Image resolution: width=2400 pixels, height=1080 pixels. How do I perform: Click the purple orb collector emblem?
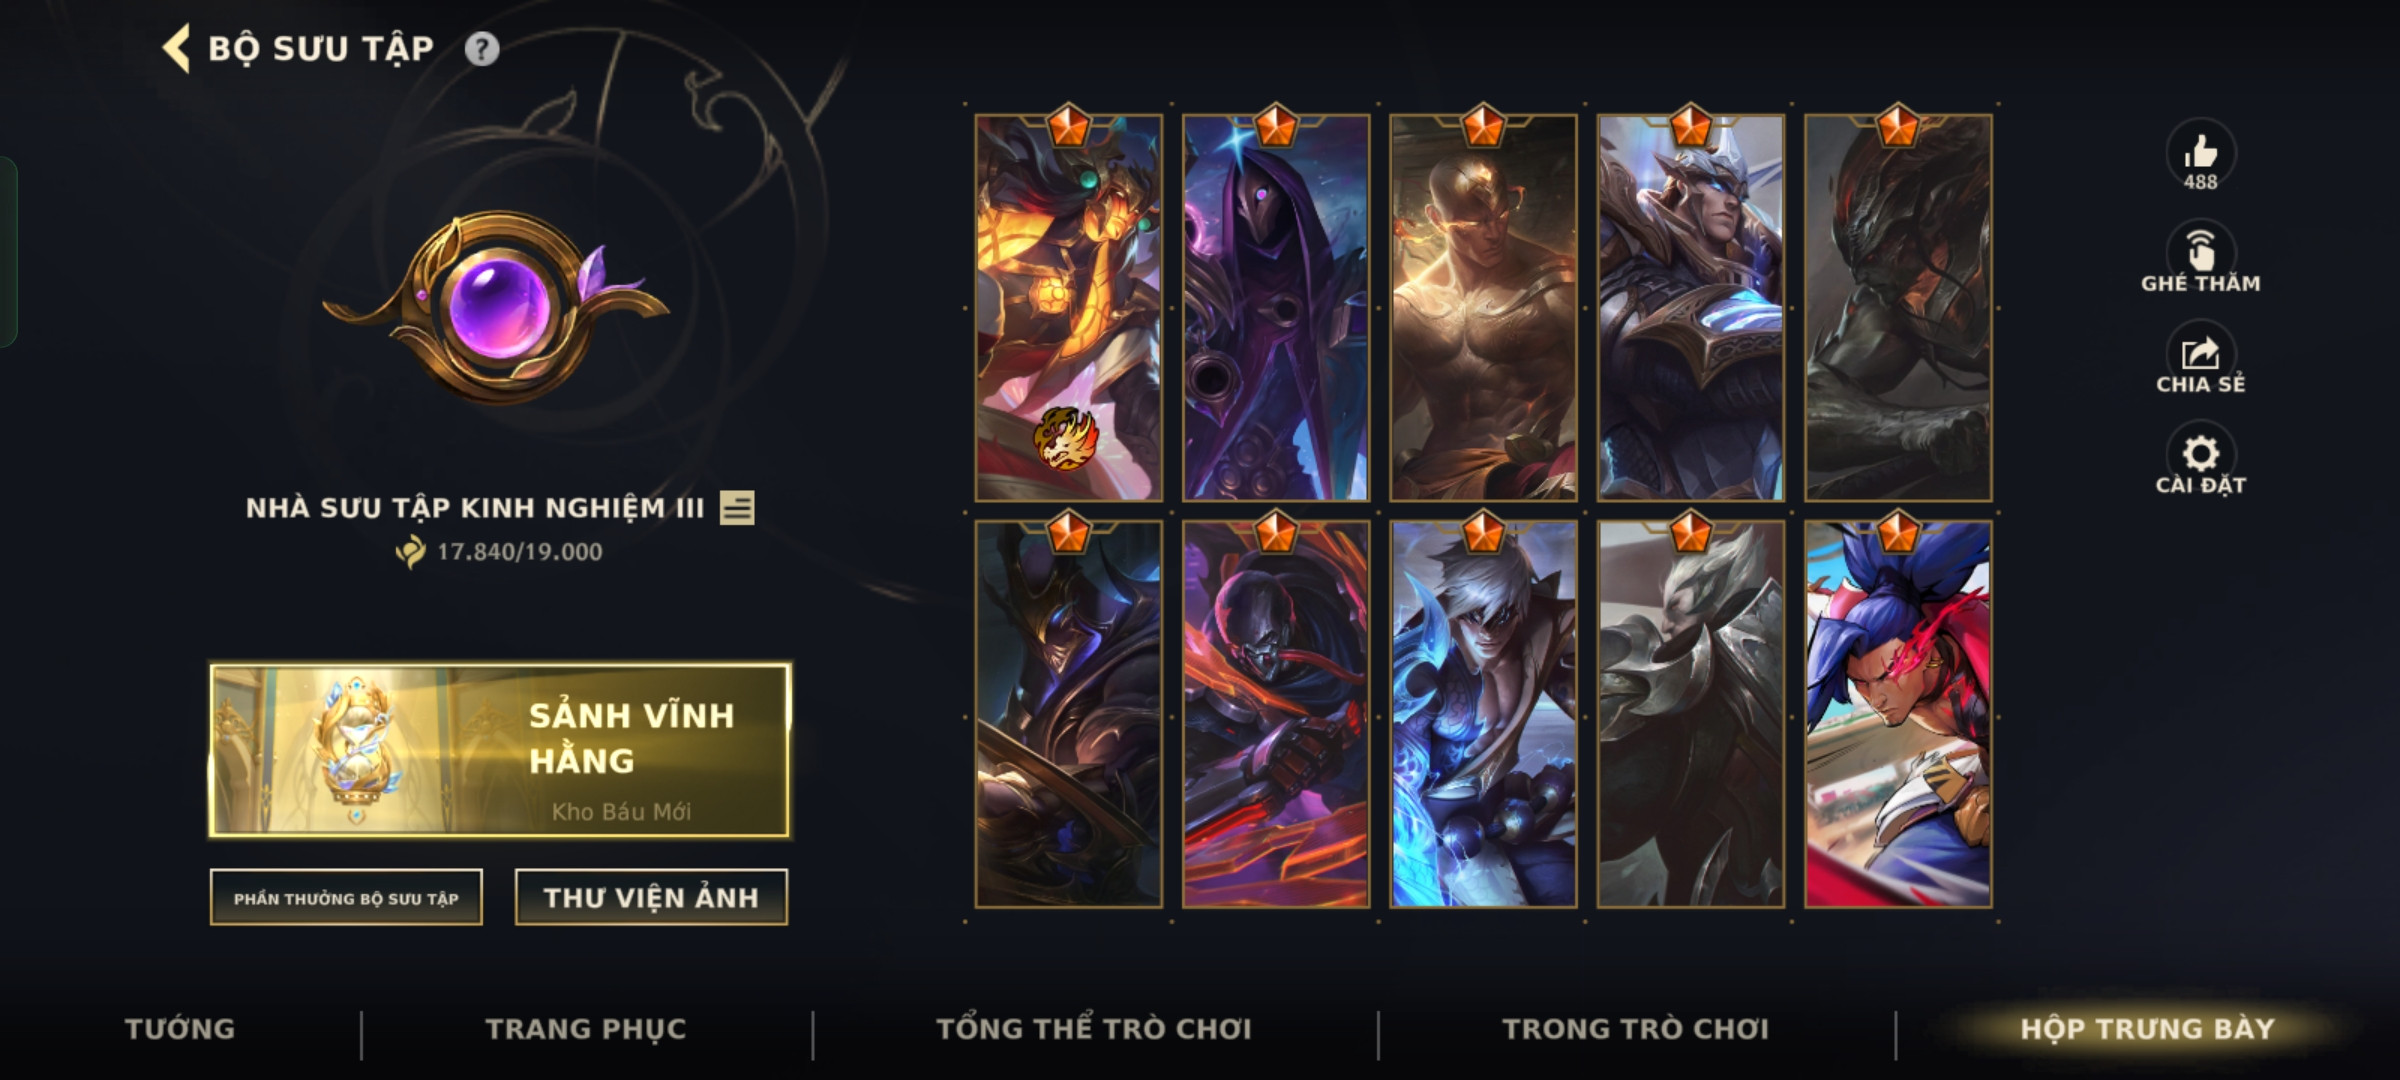pyautogui.click(x=497, y=306)
